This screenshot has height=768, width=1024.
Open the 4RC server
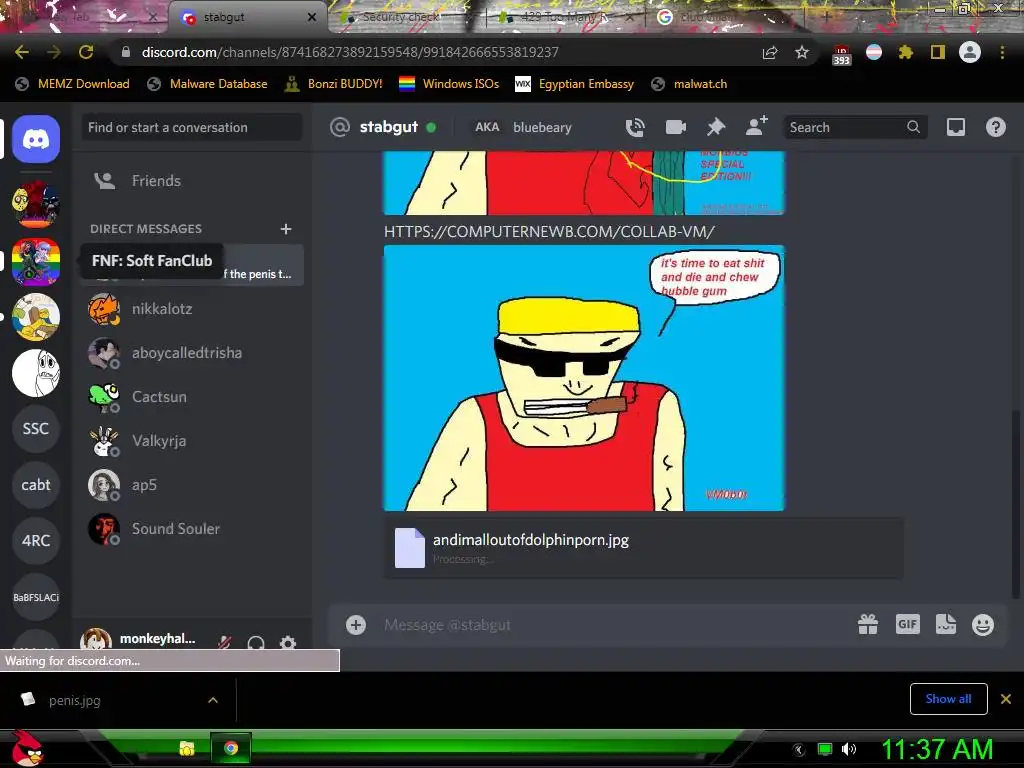tap(36, 541)
